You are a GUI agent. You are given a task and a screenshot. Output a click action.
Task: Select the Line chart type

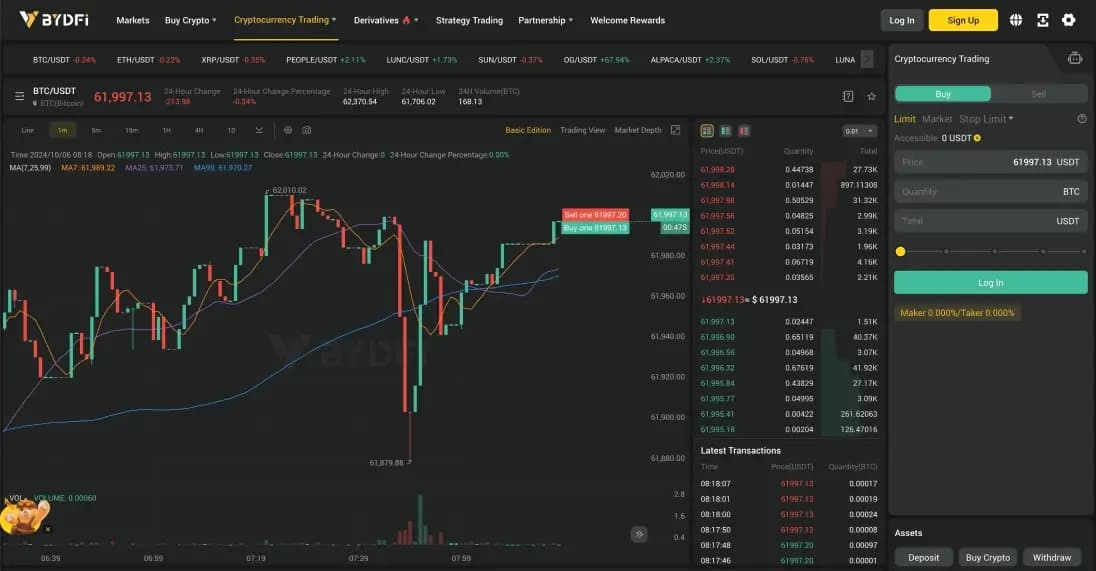pos(27,130)
